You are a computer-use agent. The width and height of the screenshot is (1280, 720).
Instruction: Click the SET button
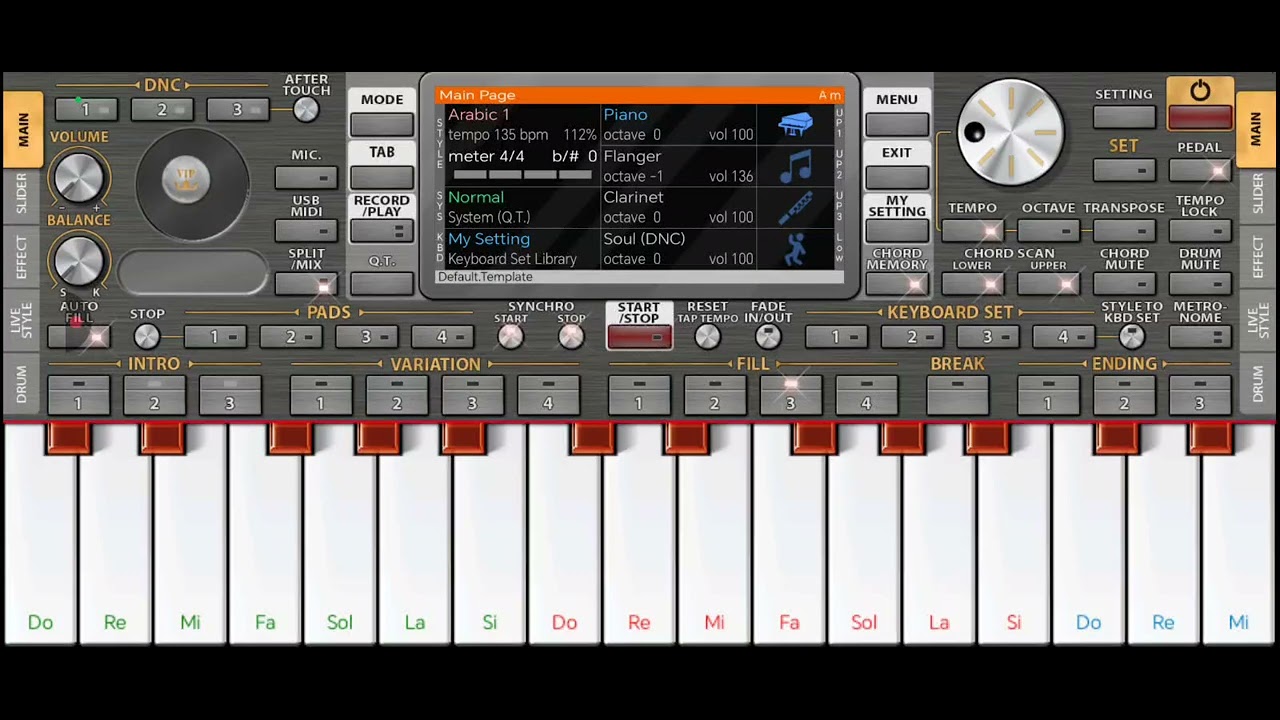1124,170
